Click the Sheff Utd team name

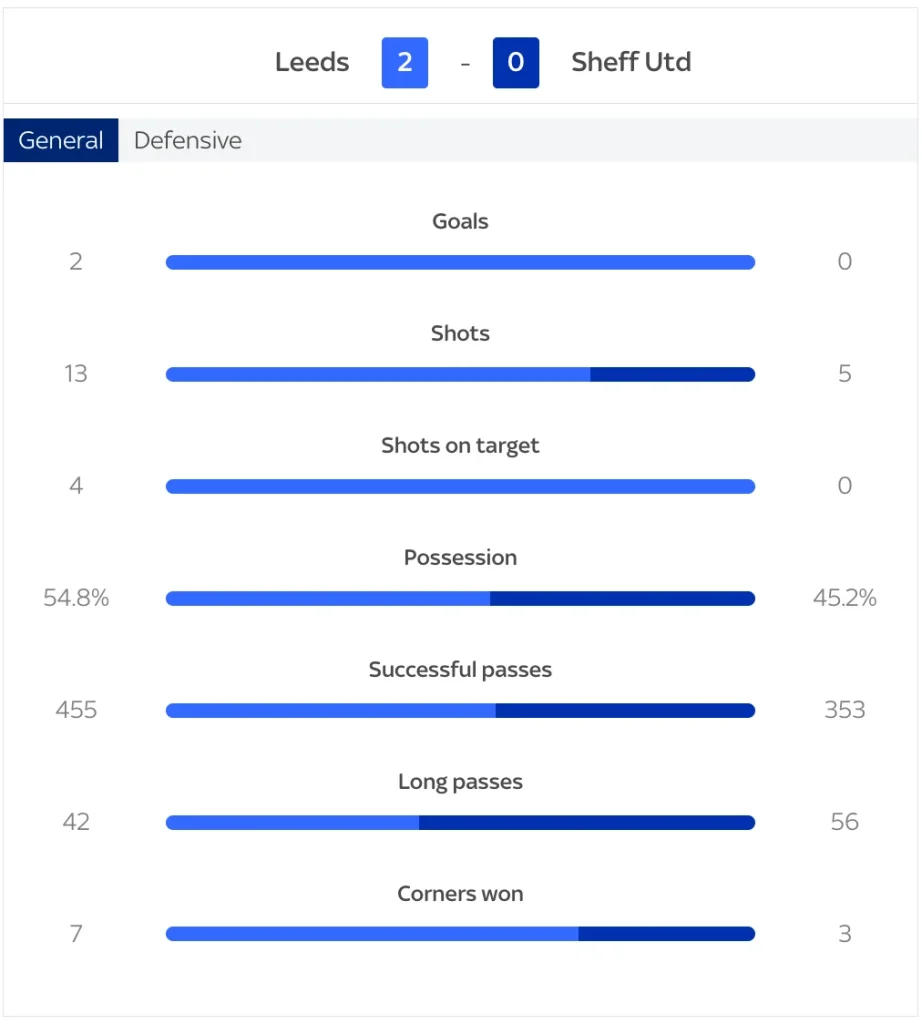(x=631, y=62)
